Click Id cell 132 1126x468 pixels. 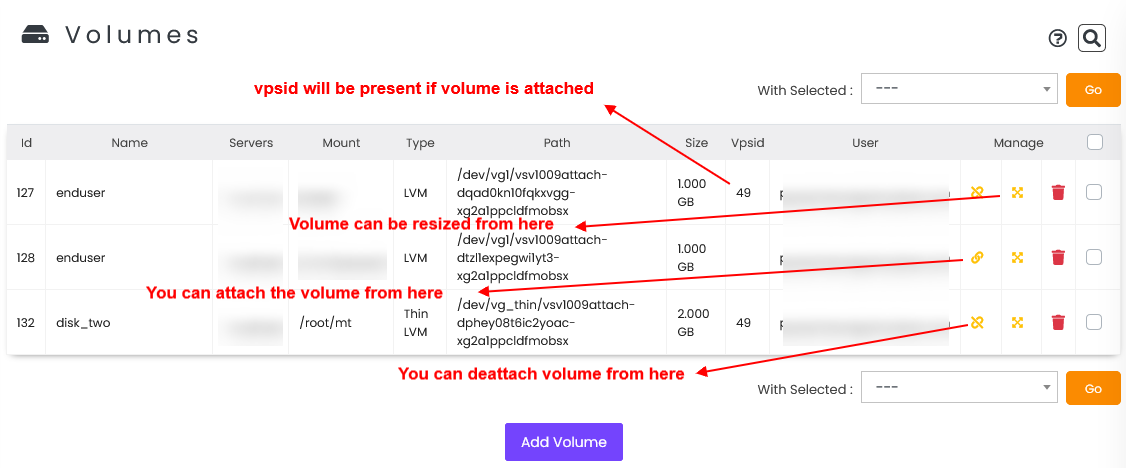click(26, 323)
